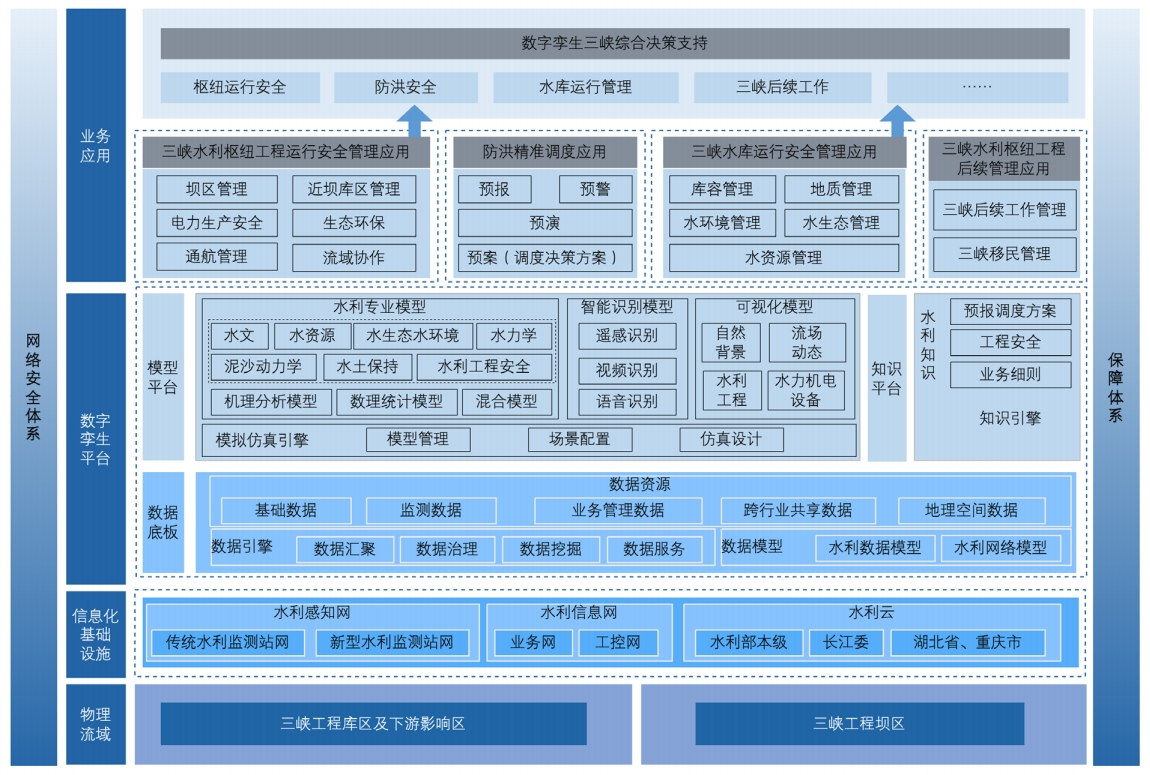Click the 视频识别 box

(627, 371)
